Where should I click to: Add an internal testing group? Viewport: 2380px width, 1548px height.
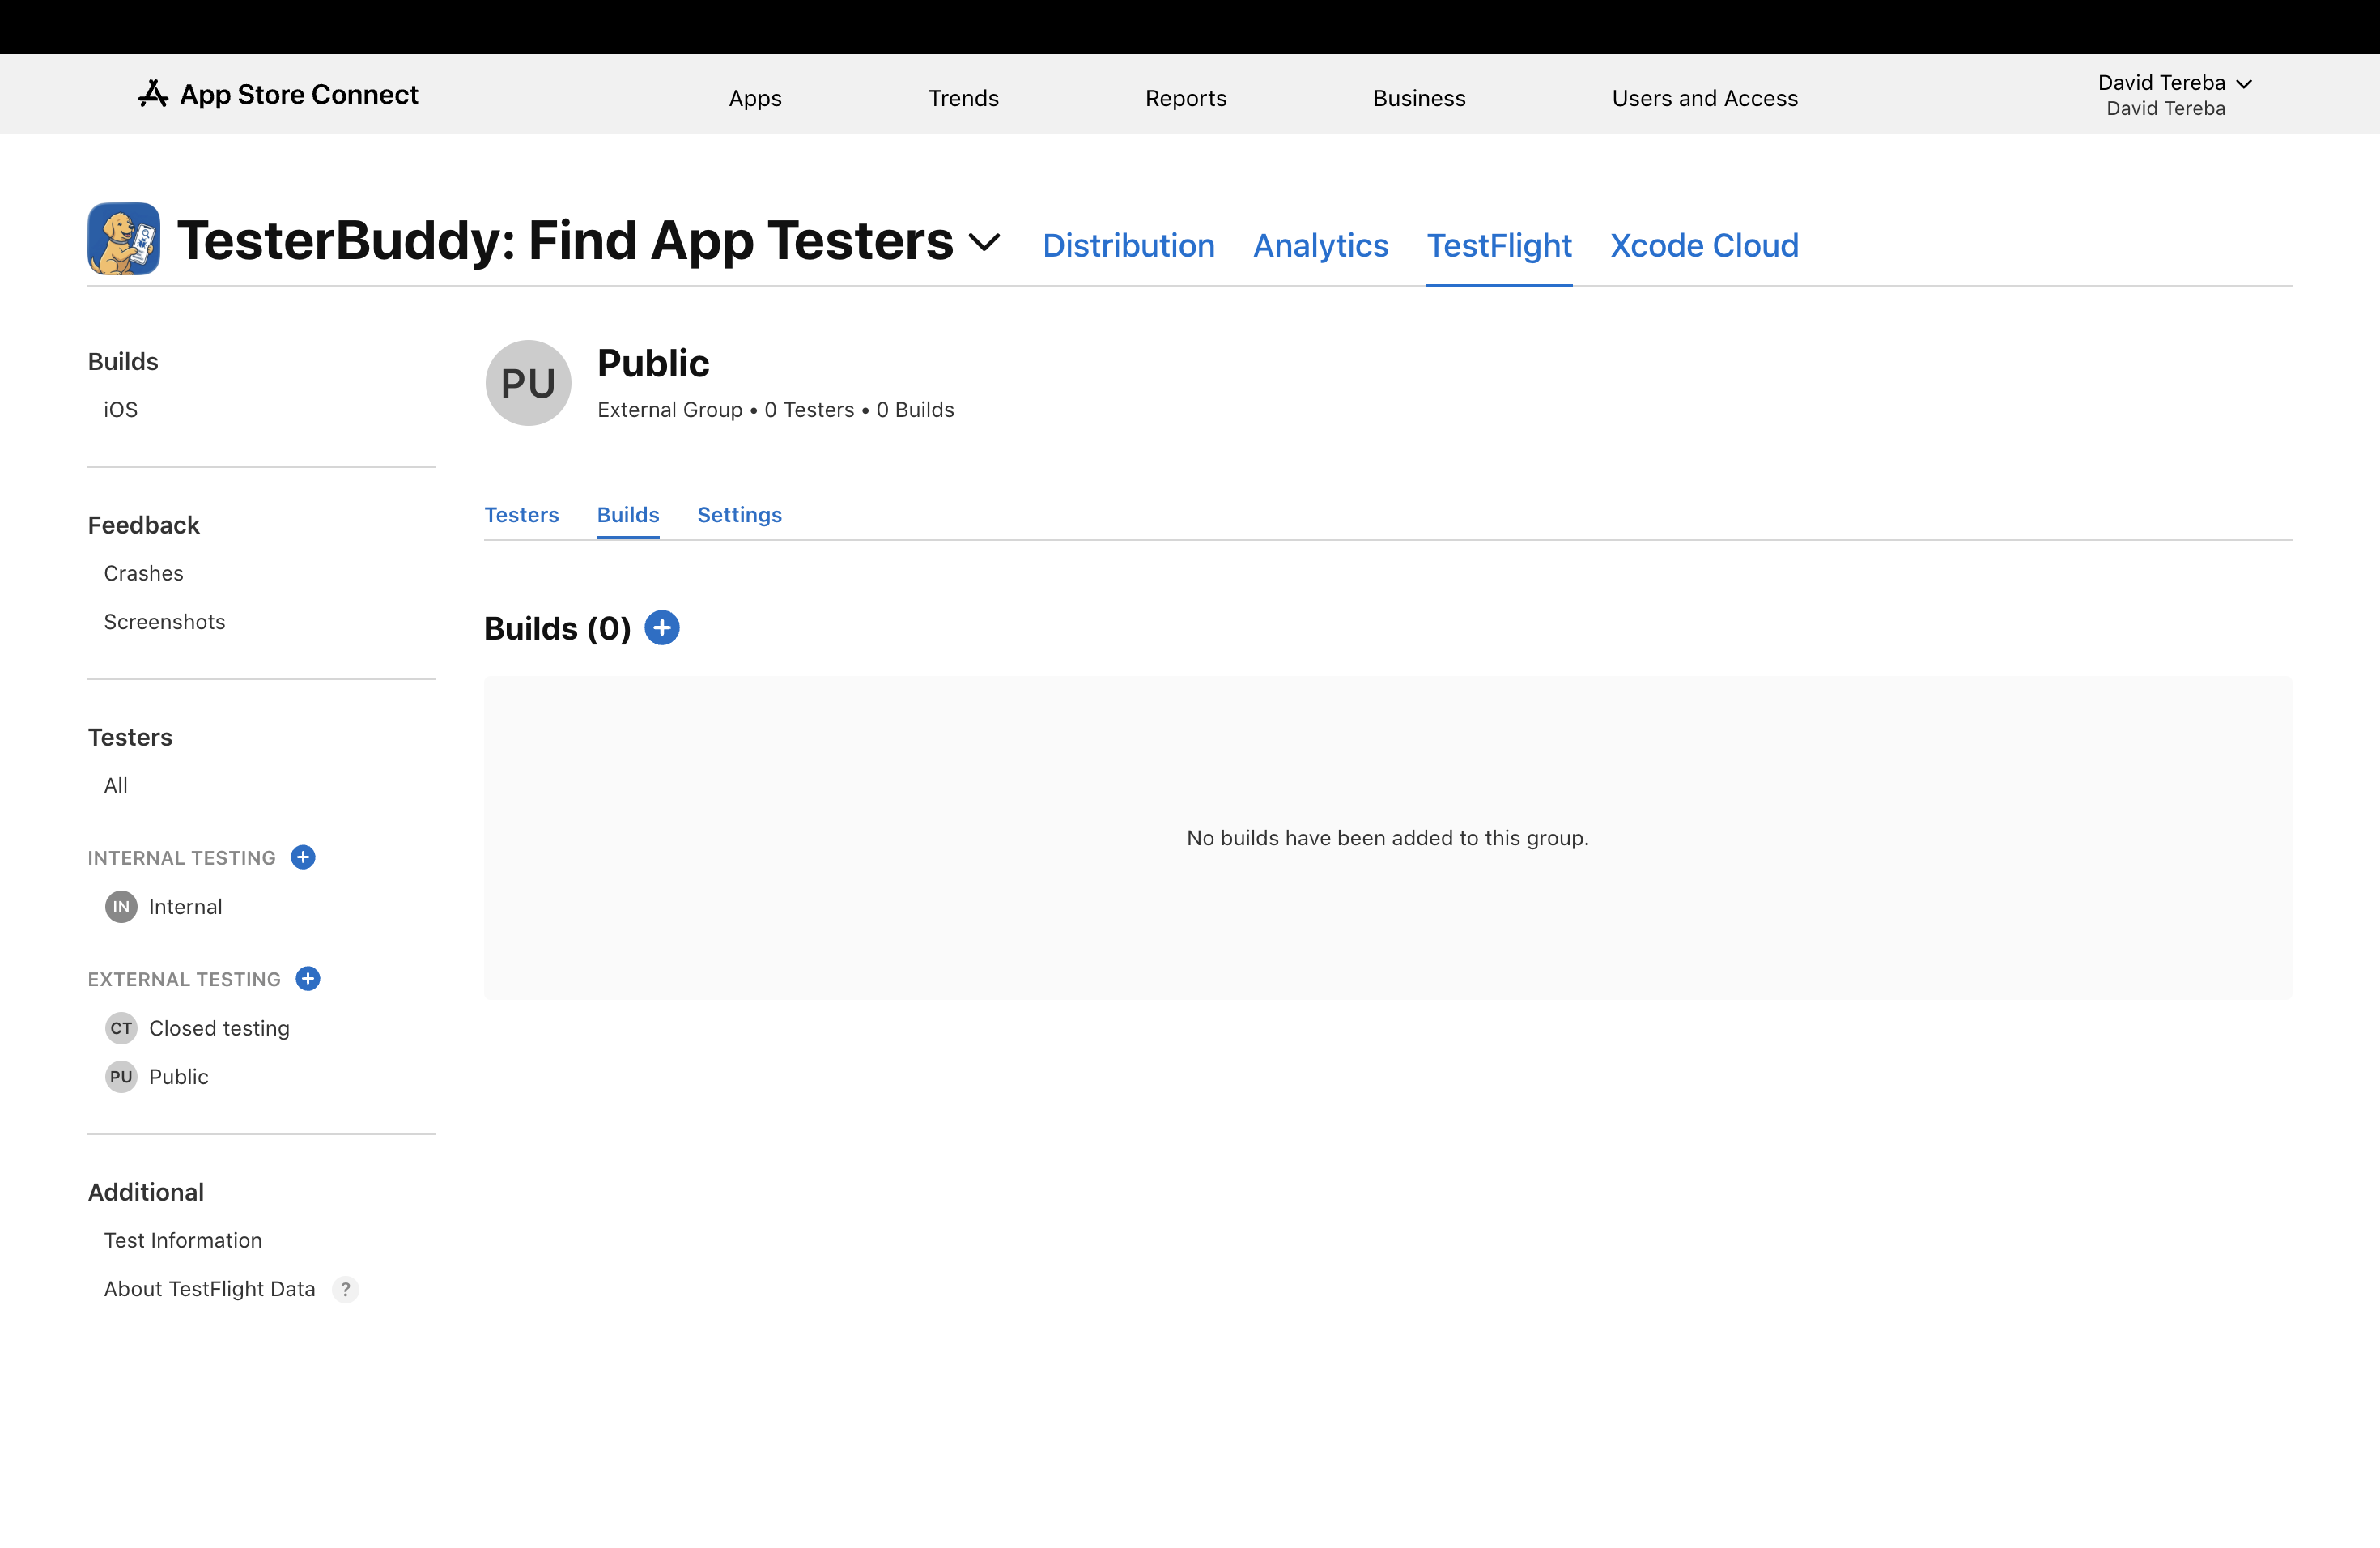pos(303,857)
